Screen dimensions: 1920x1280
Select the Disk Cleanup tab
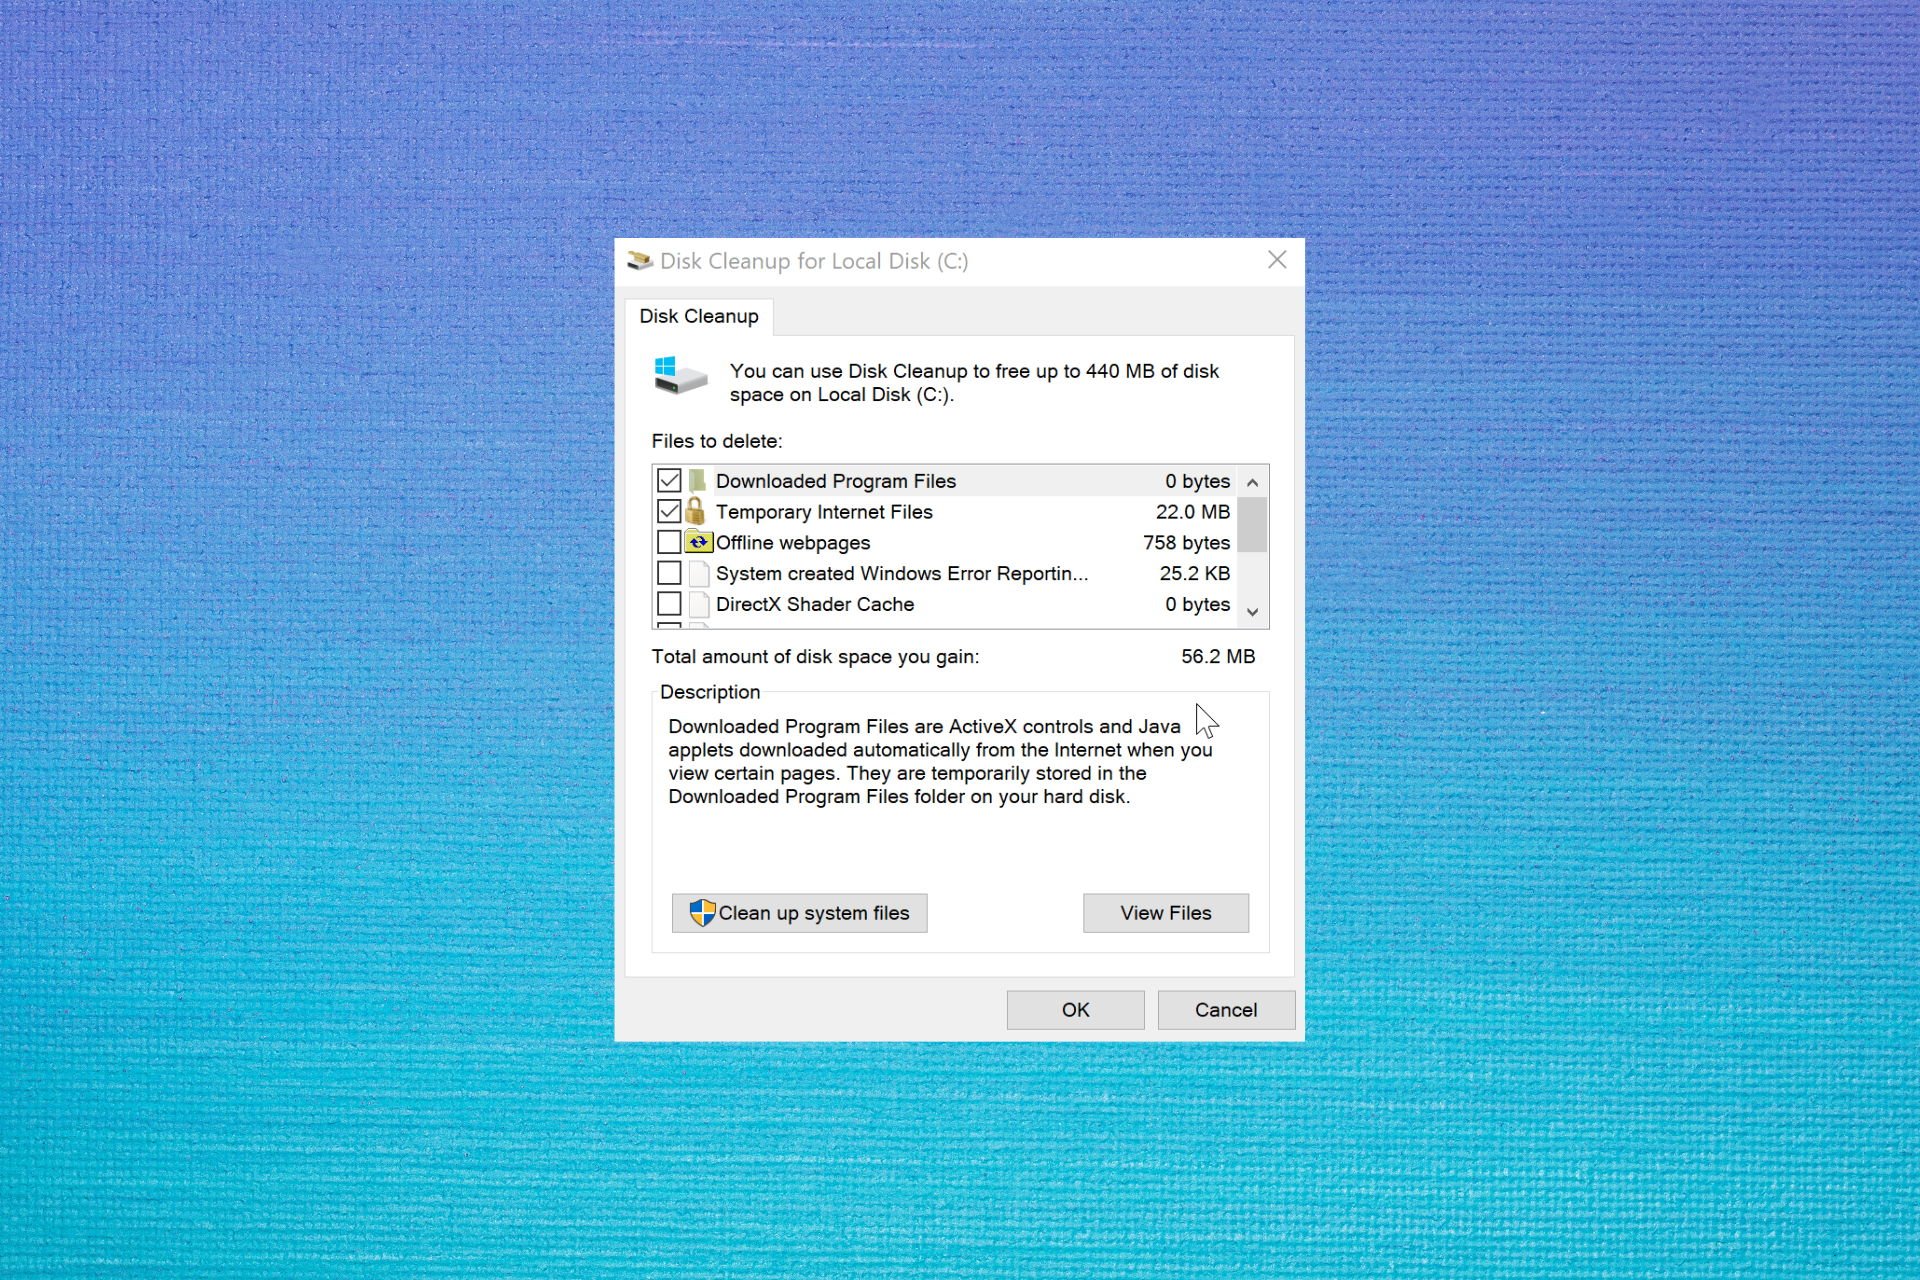[699, 316]
